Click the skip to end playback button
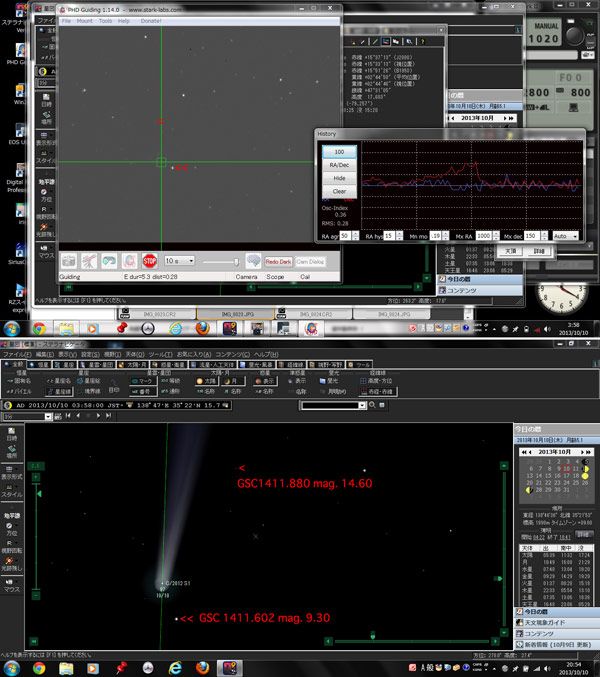The image size is (600, 677). click(108, 415)
